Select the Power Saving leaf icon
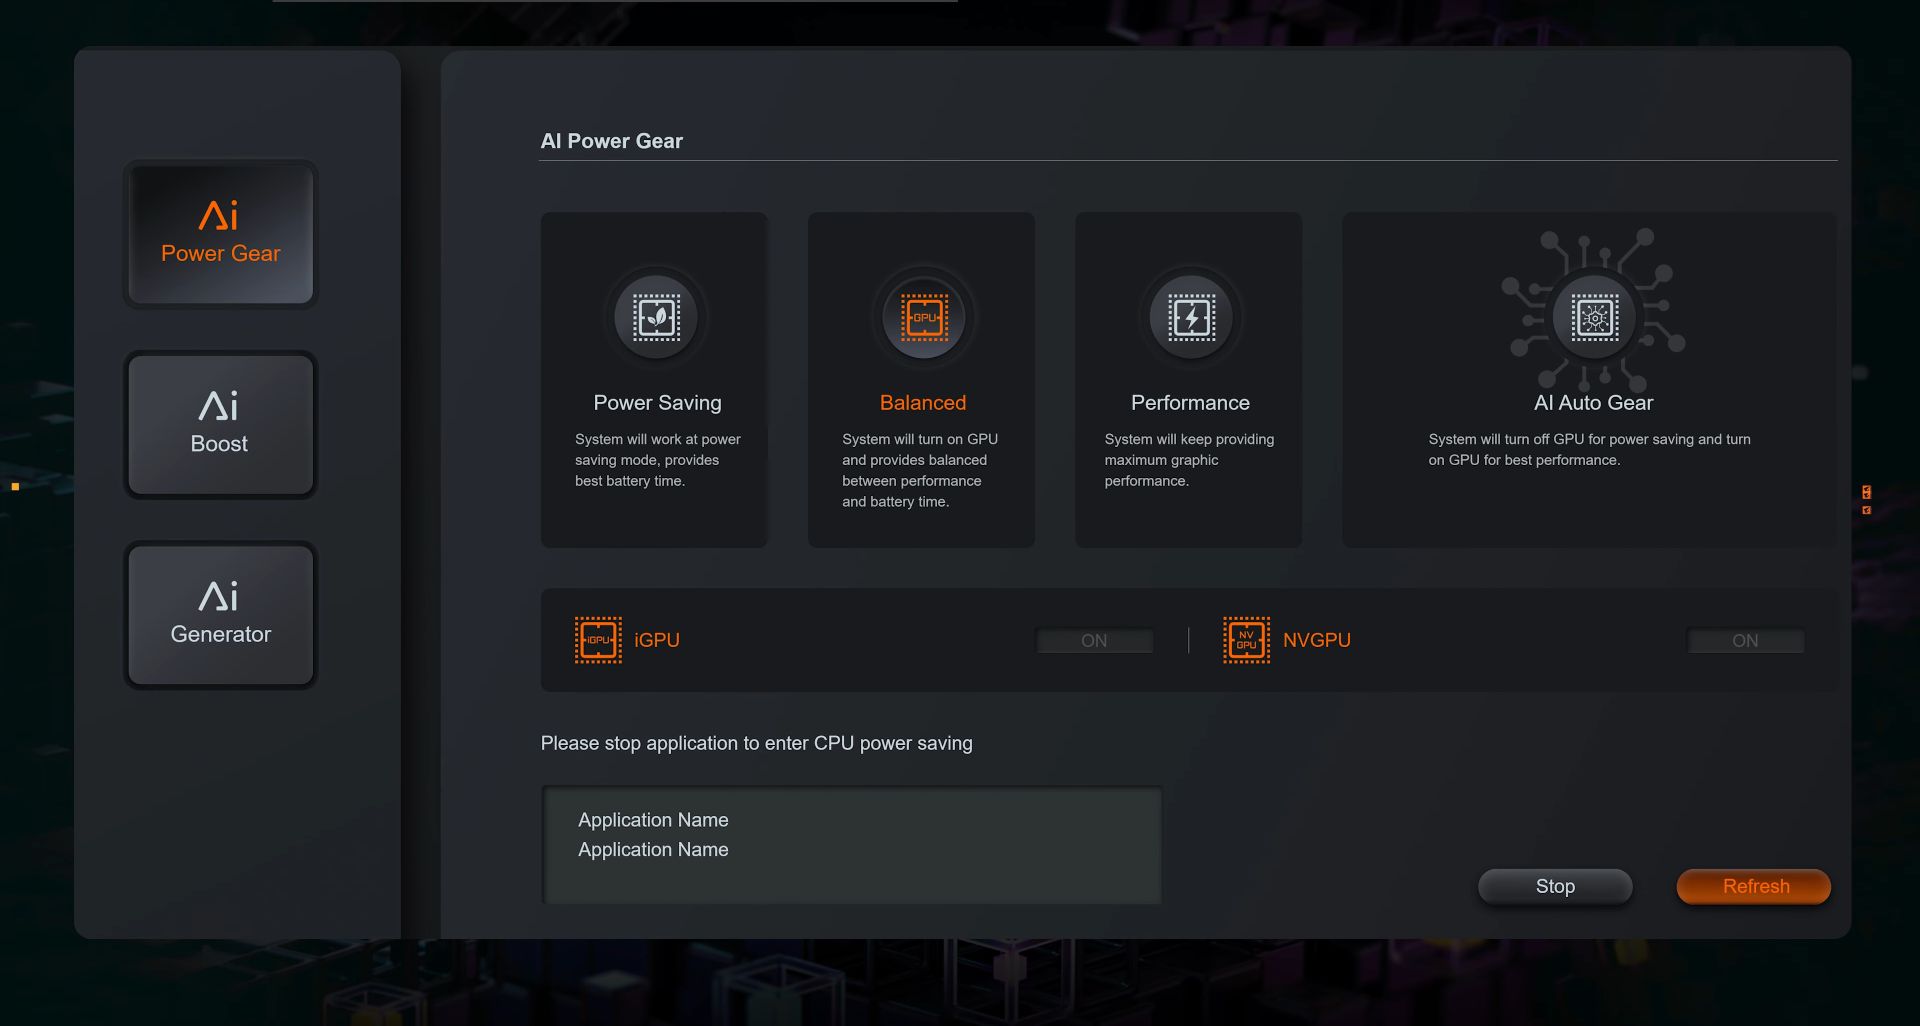The height and width of the screenshot is (1026, 1920). pos(655,317)
